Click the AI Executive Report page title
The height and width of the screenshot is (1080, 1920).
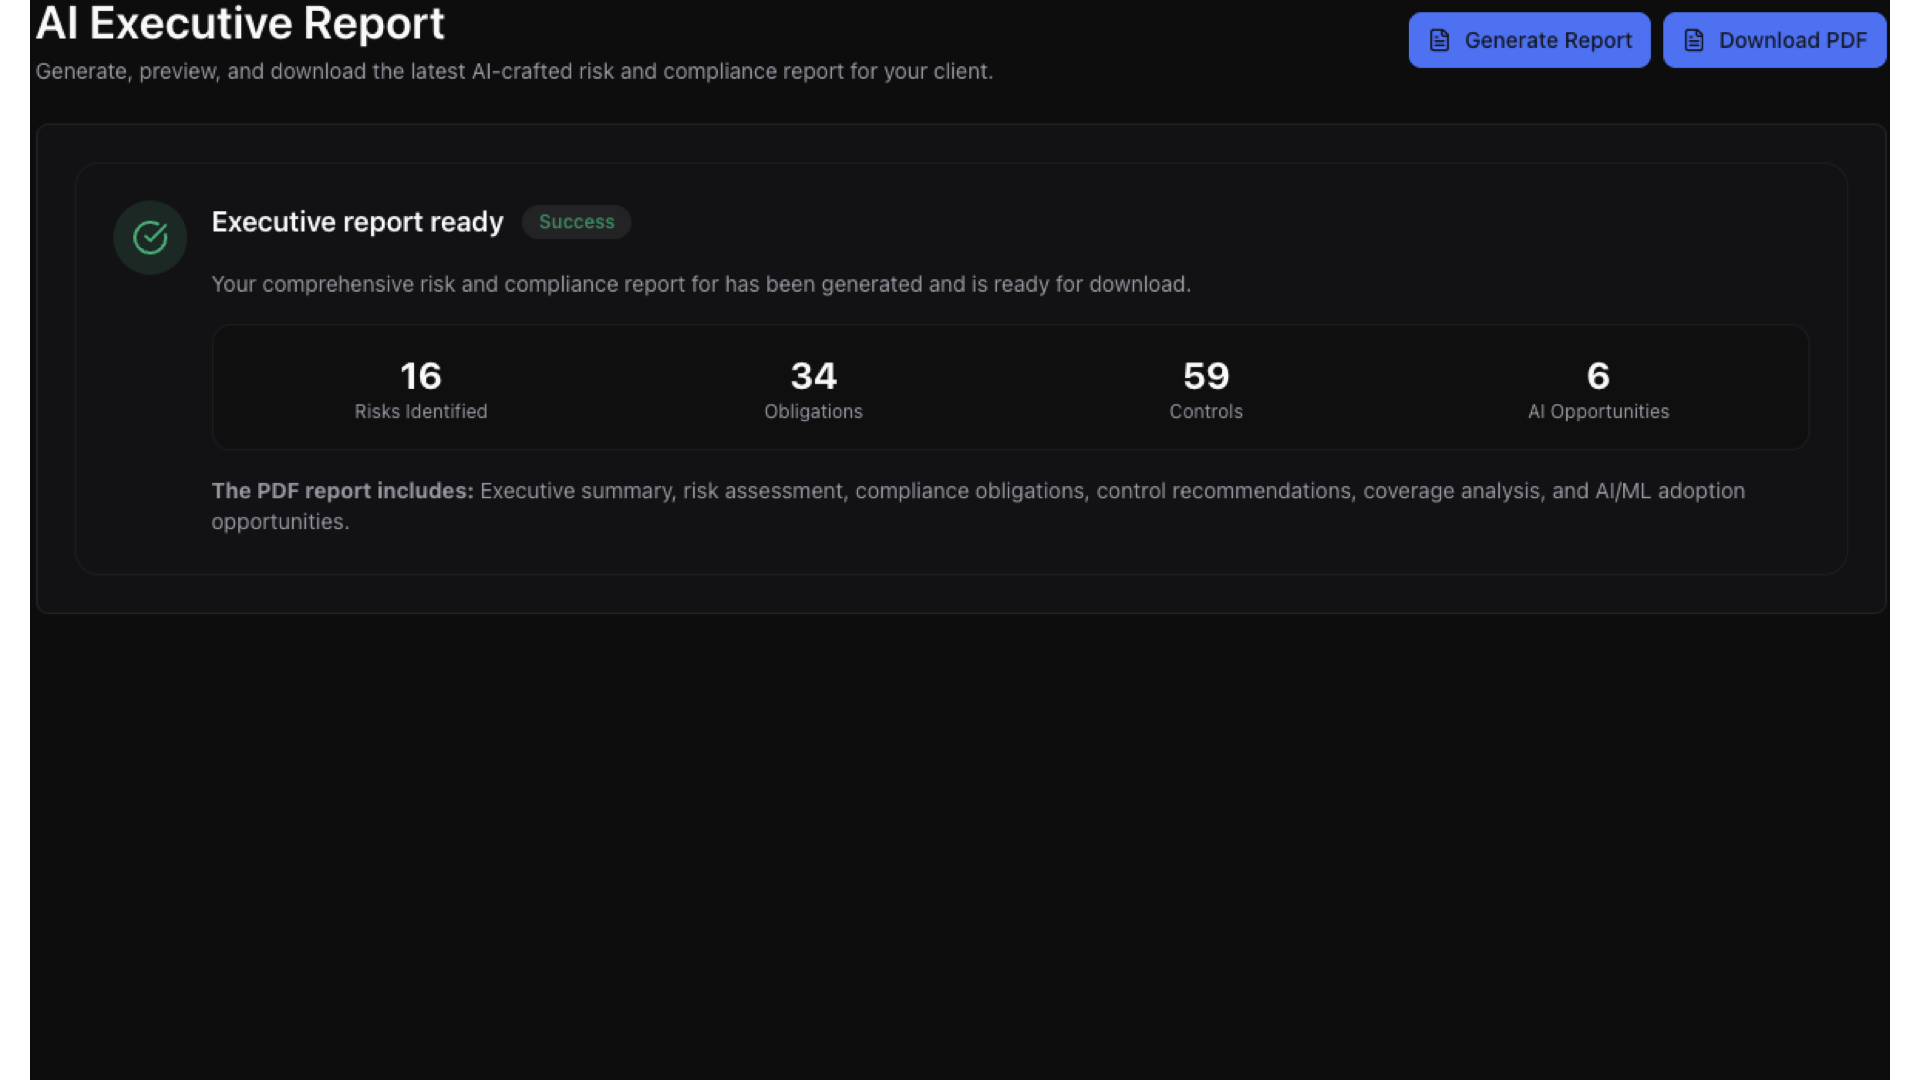click(x=240, y=23)
